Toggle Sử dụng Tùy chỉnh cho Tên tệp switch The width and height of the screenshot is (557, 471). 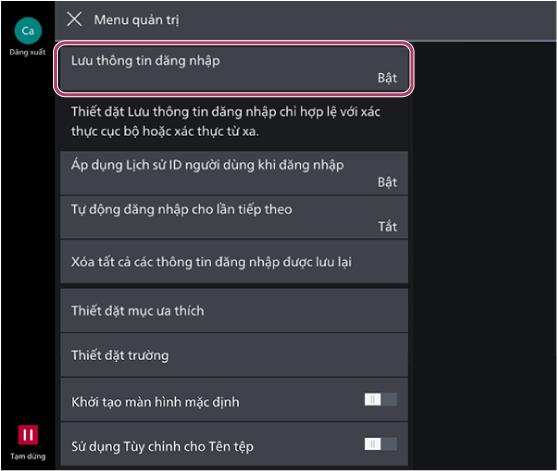380,444
